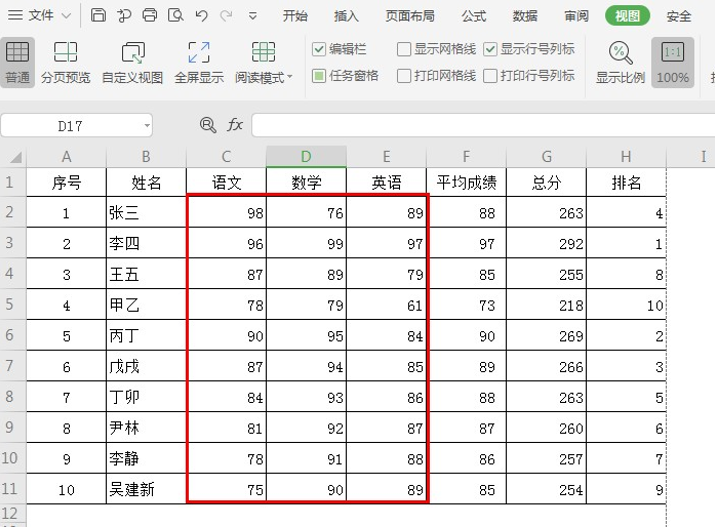Image resolution: width=715 pixels, height=532 pixels.
Task: Click the Name Box showing D17
Action: (x=77, y=125)
